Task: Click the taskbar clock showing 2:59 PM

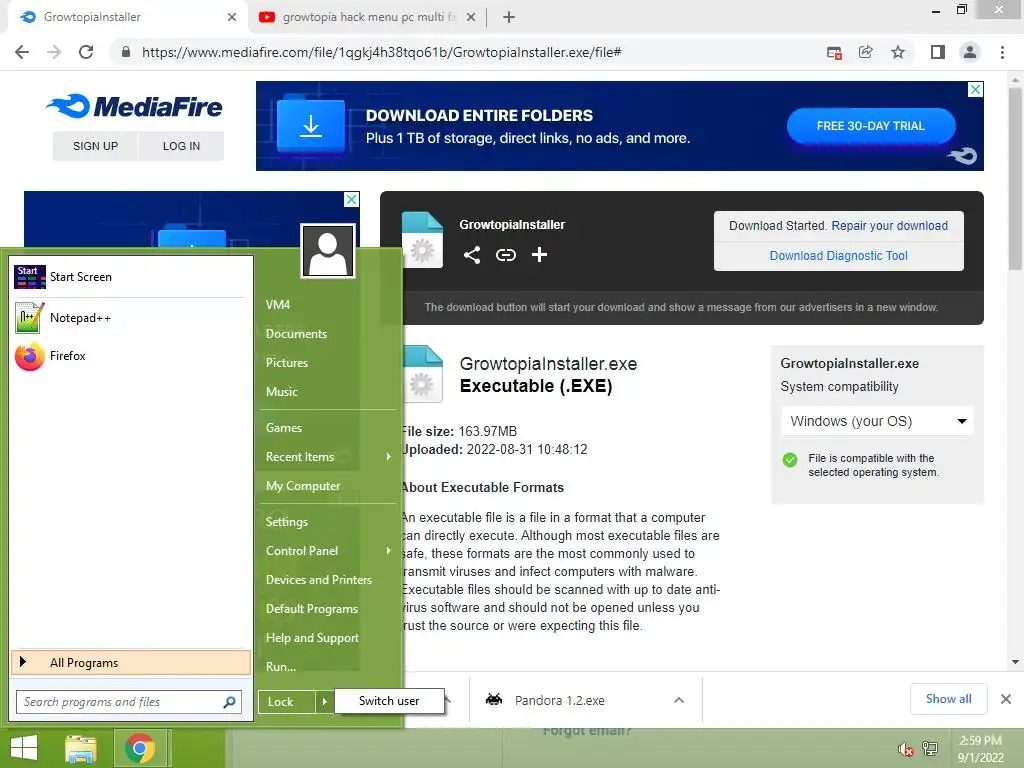Action: click(x=980, y=749)
